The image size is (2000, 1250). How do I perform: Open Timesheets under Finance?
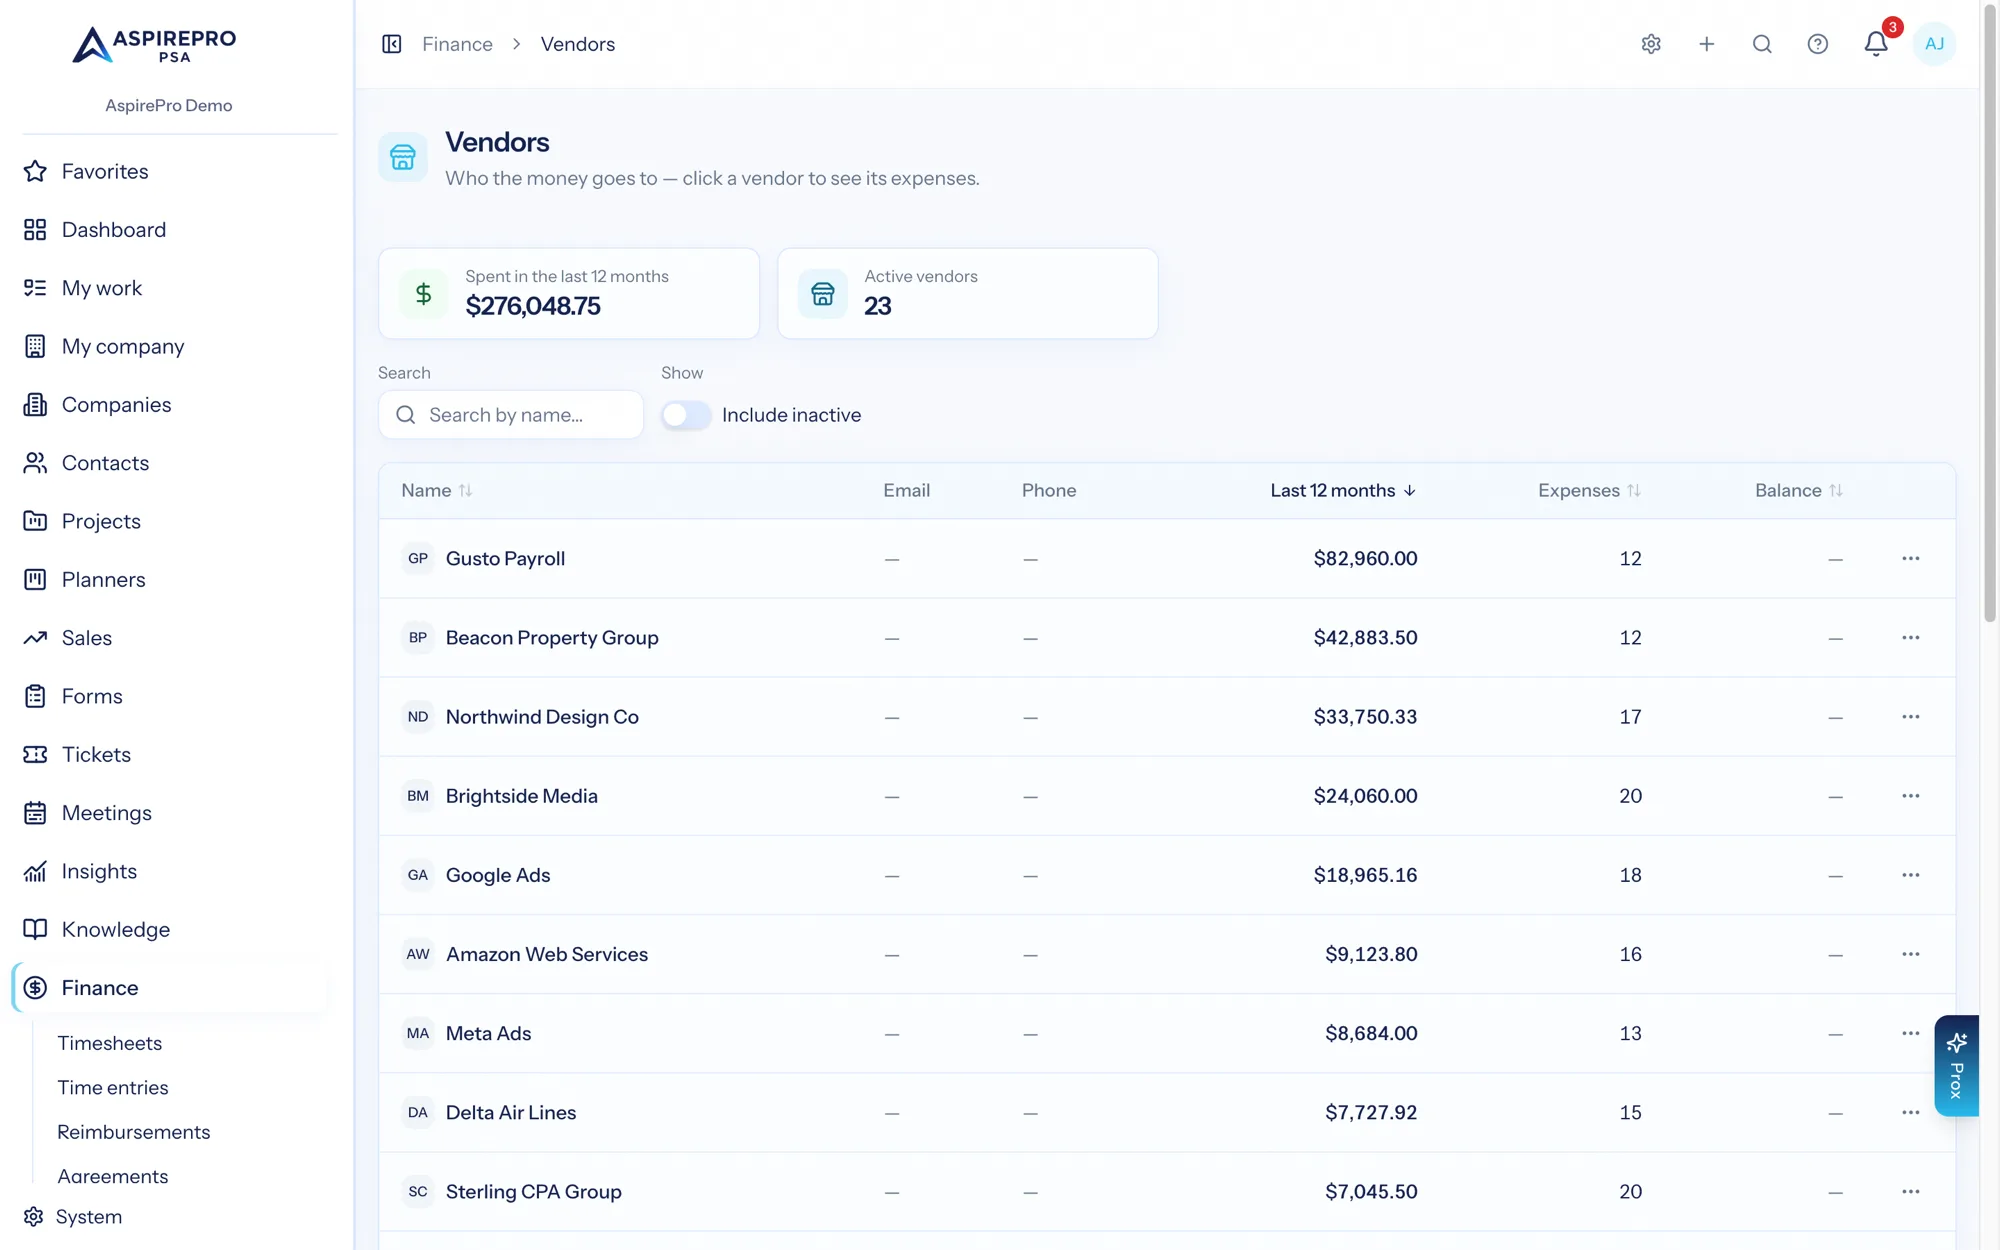click(x=110, y=1043)
